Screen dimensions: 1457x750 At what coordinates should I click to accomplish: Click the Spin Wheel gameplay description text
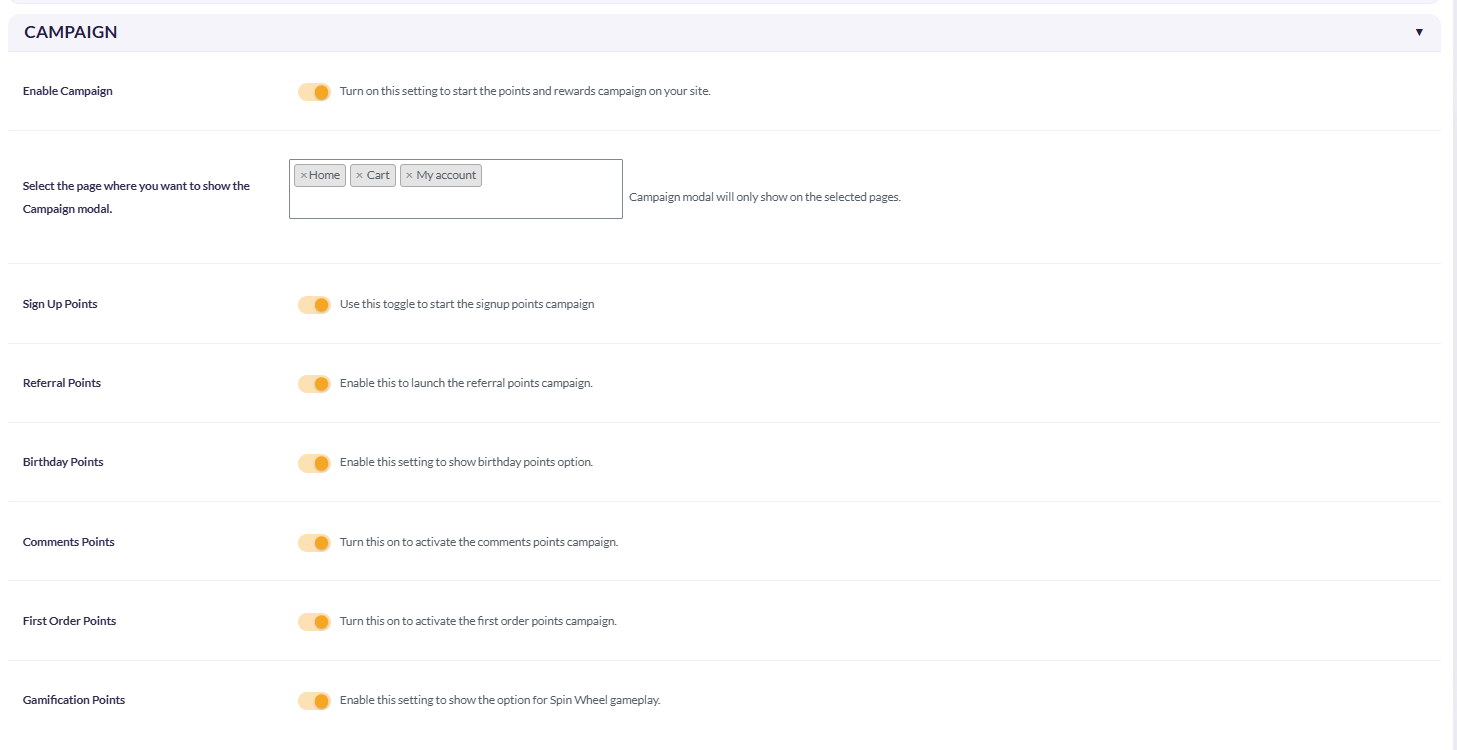tap(500, 700)
